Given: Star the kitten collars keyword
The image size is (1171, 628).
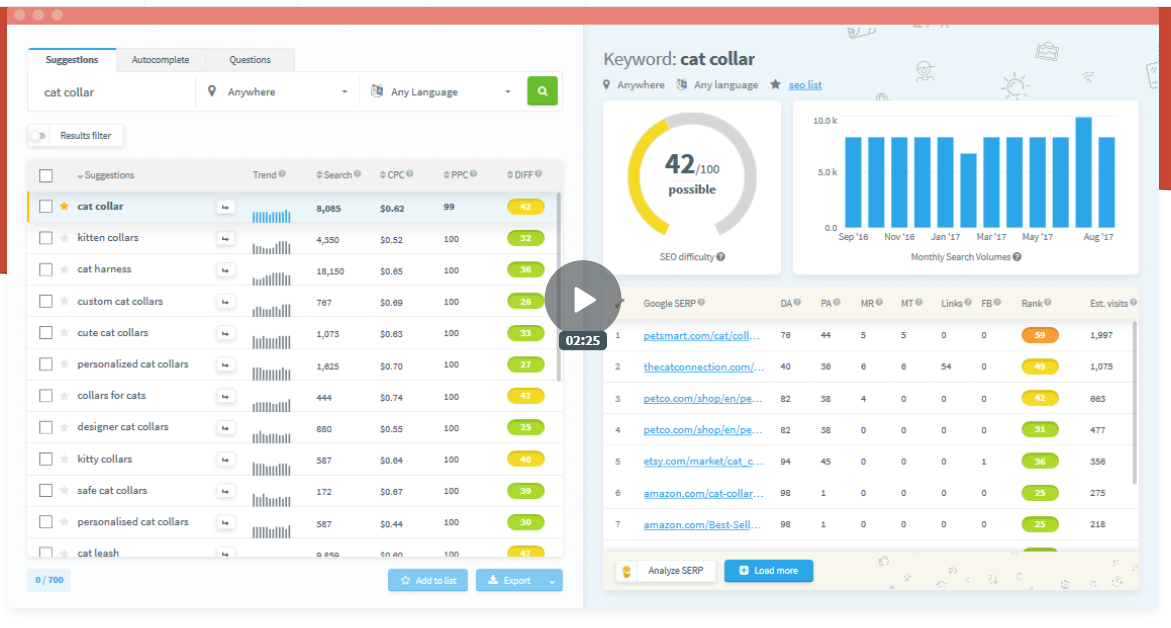Looking at the screenshot, I should pos(64,238).
